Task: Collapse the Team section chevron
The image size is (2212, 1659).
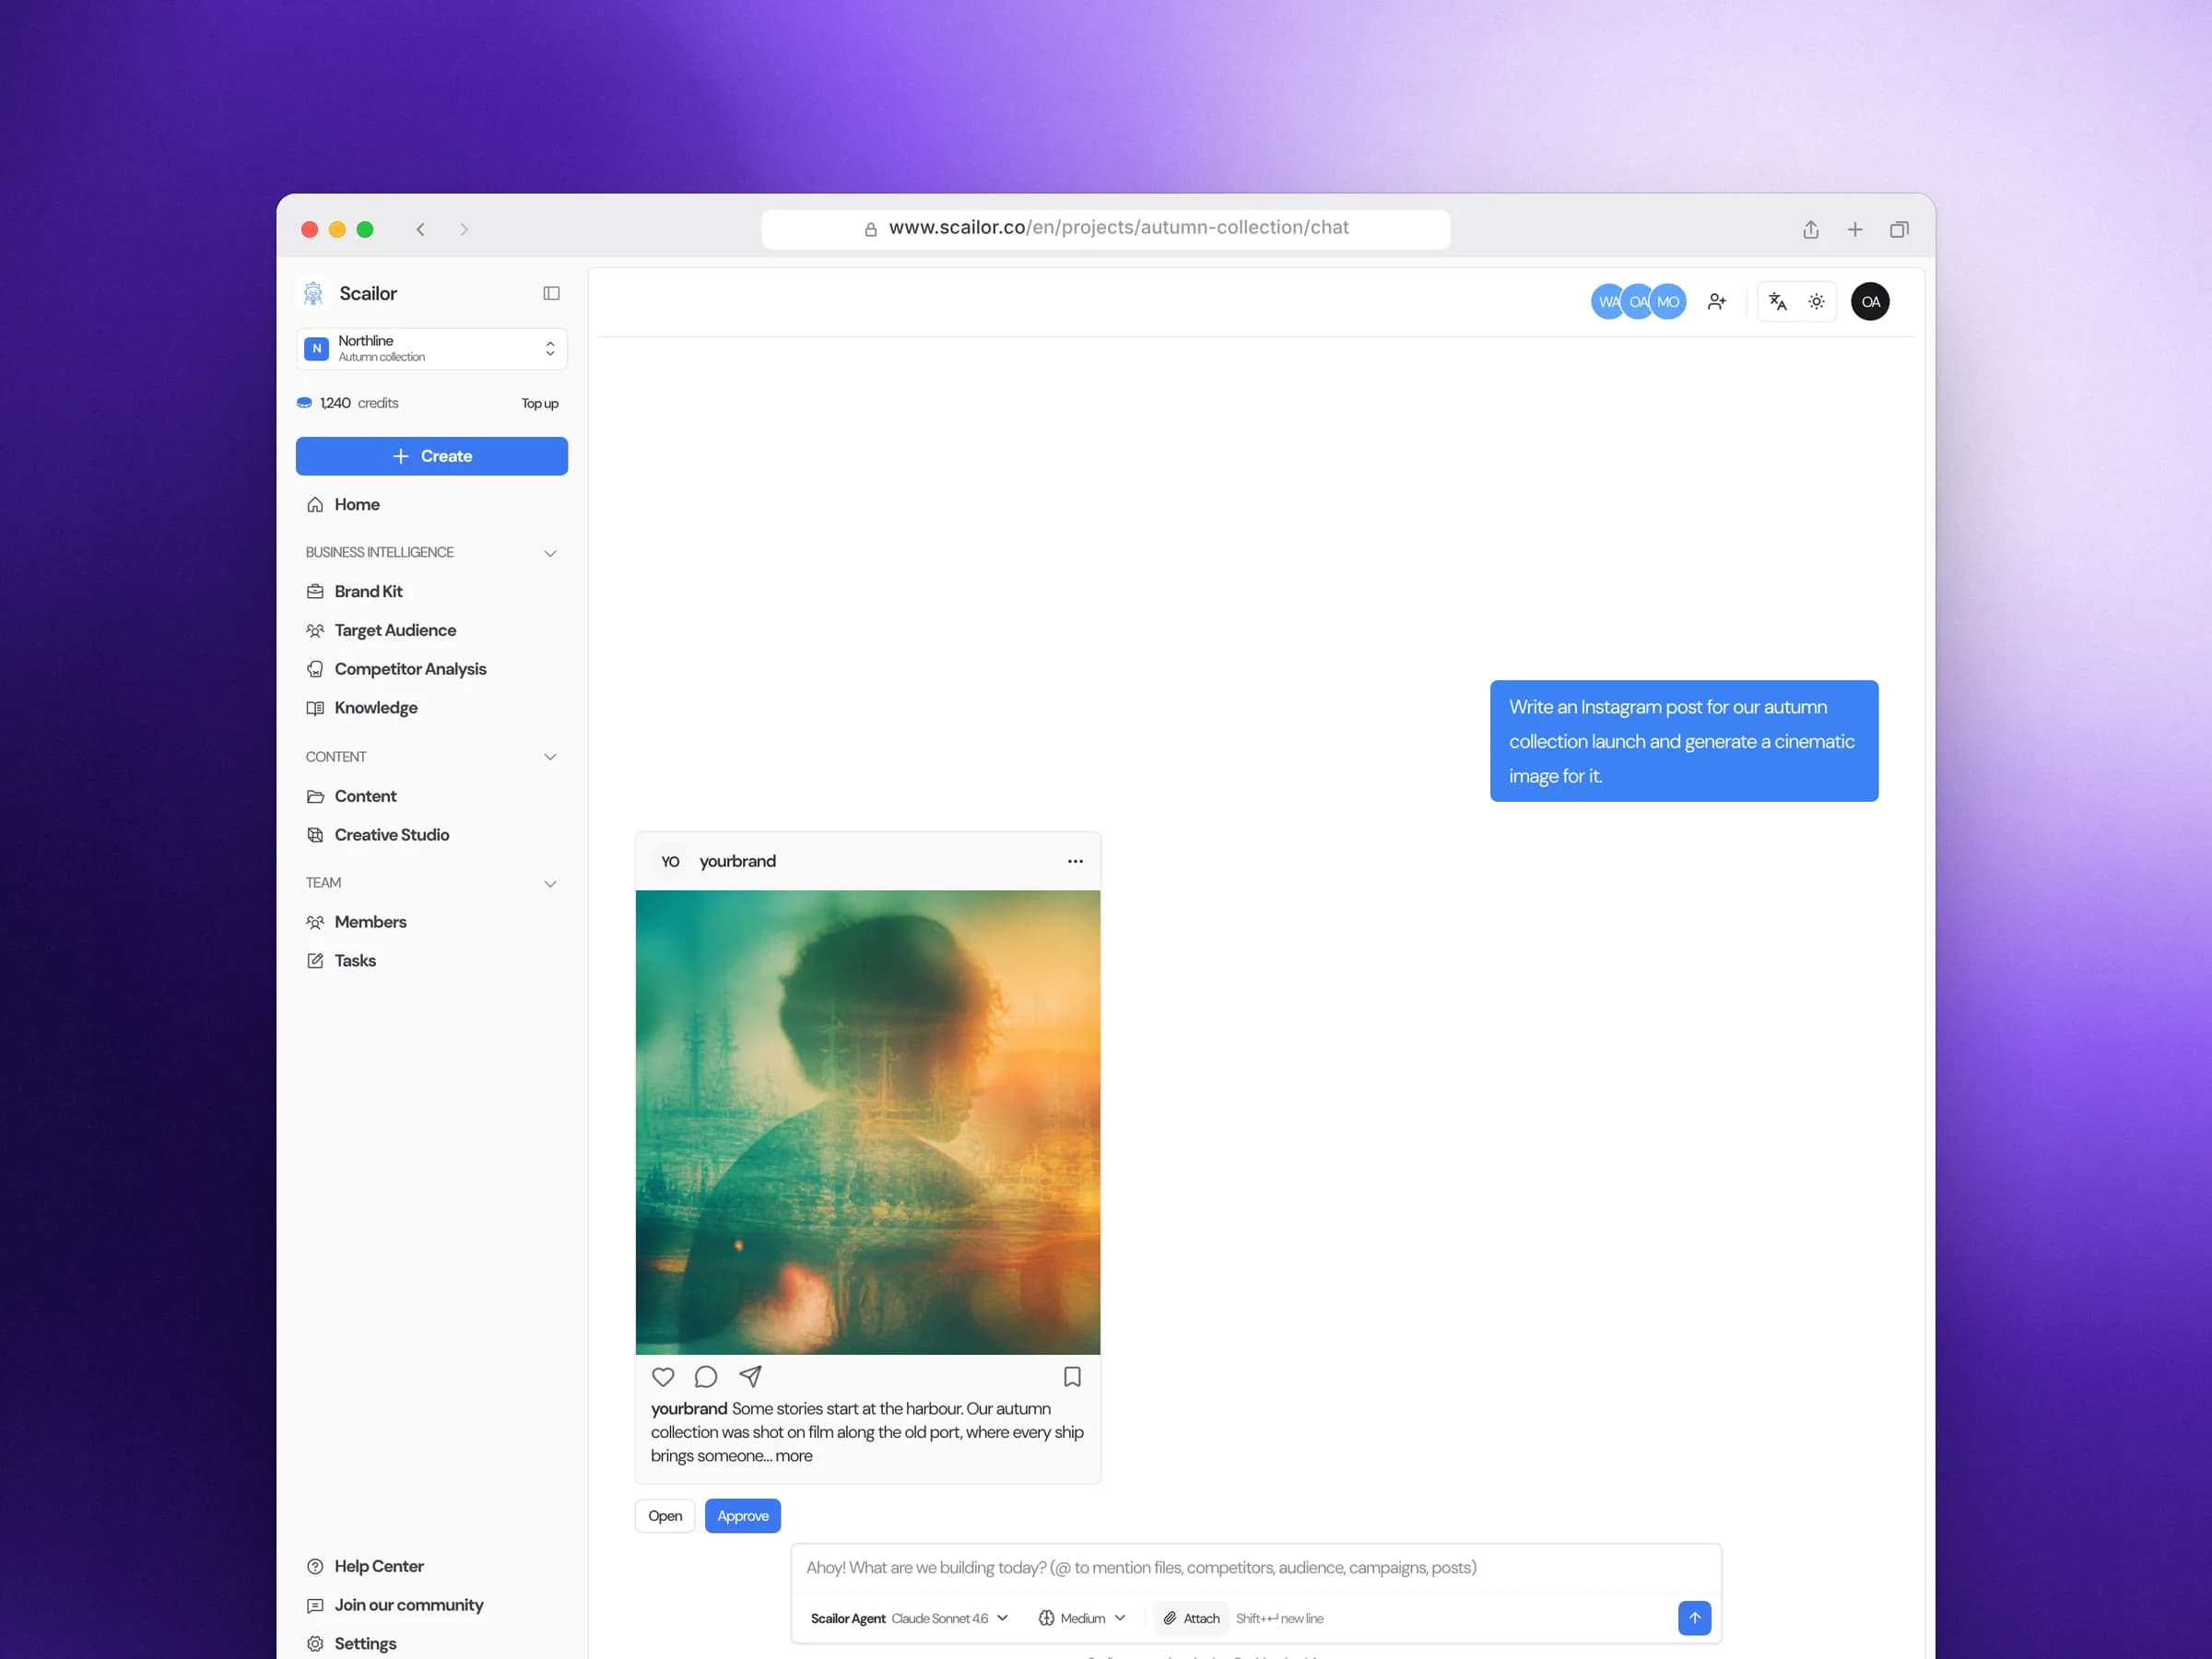Action: click(x=550, y=883)
